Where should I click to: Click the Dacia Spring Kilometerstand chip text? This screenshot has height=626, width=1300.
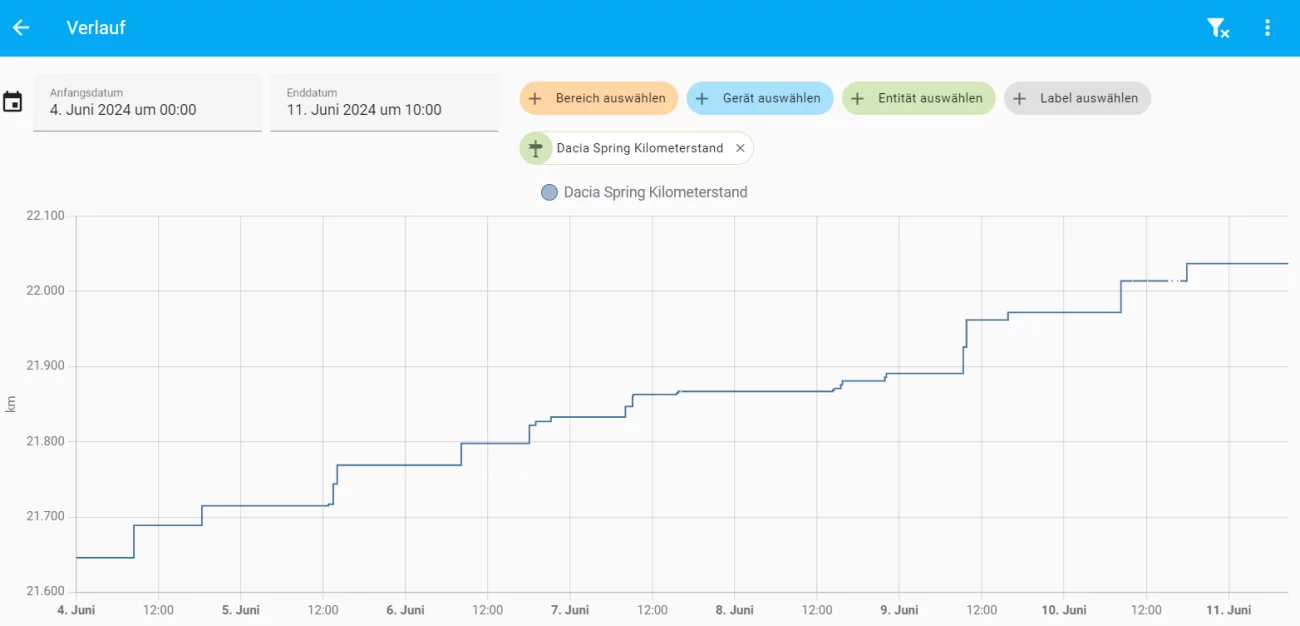click(x=640, y=148)
